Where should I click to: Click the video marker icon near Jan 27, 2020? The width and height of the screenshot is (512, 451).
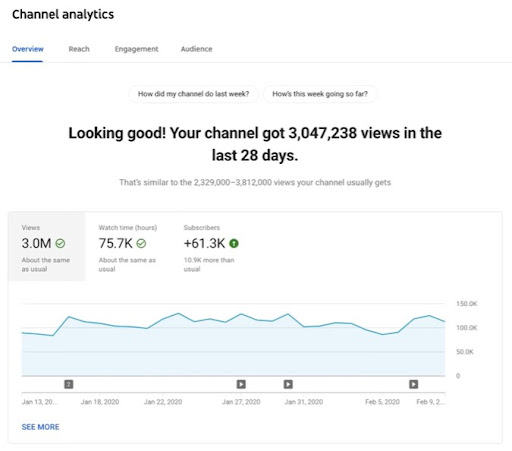tap(241, 384)
